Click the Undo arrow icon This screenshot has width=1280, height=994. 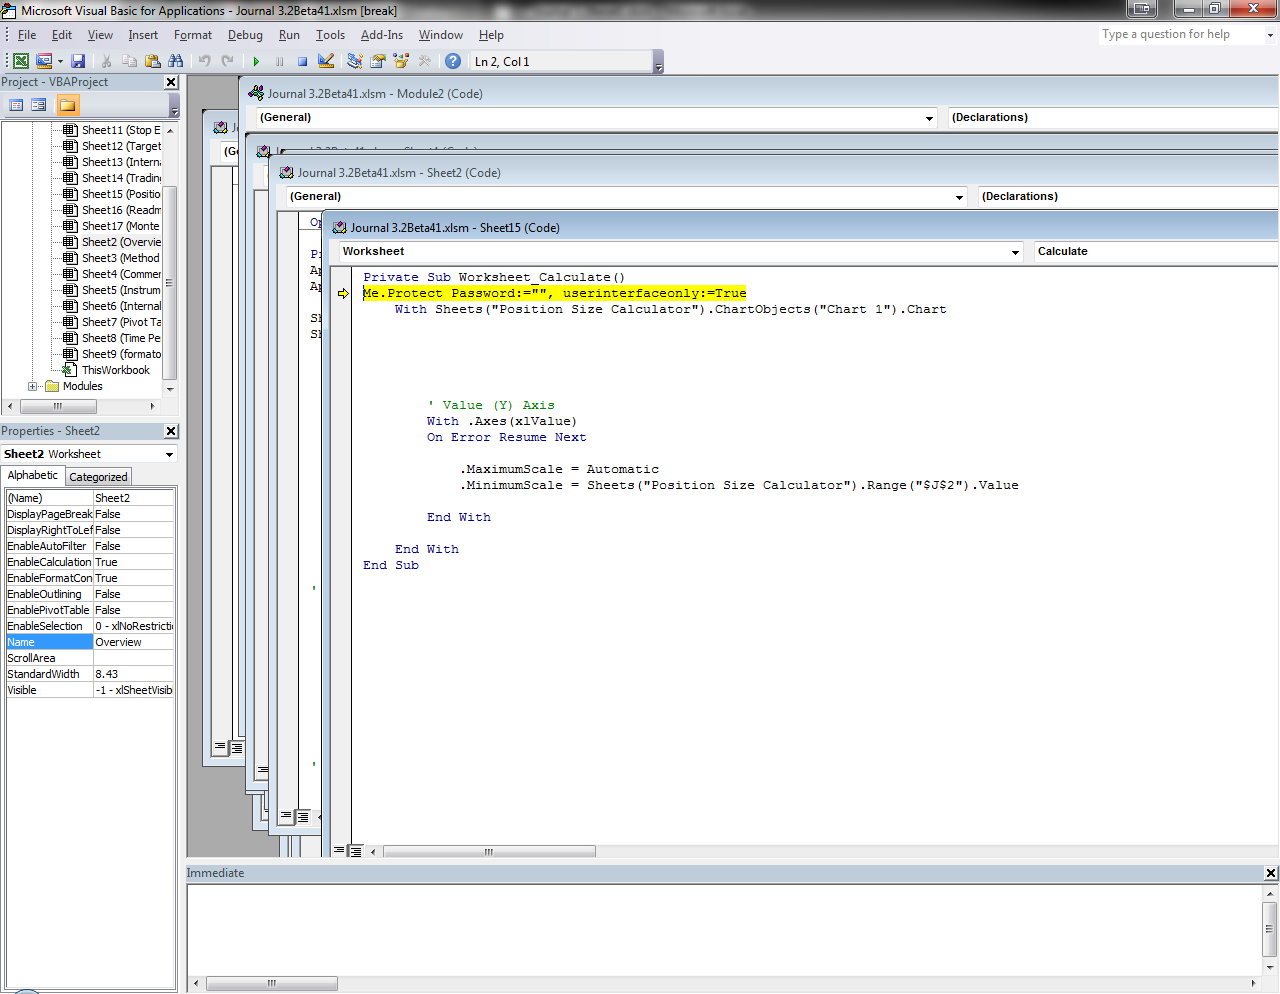tap(204, 61)
